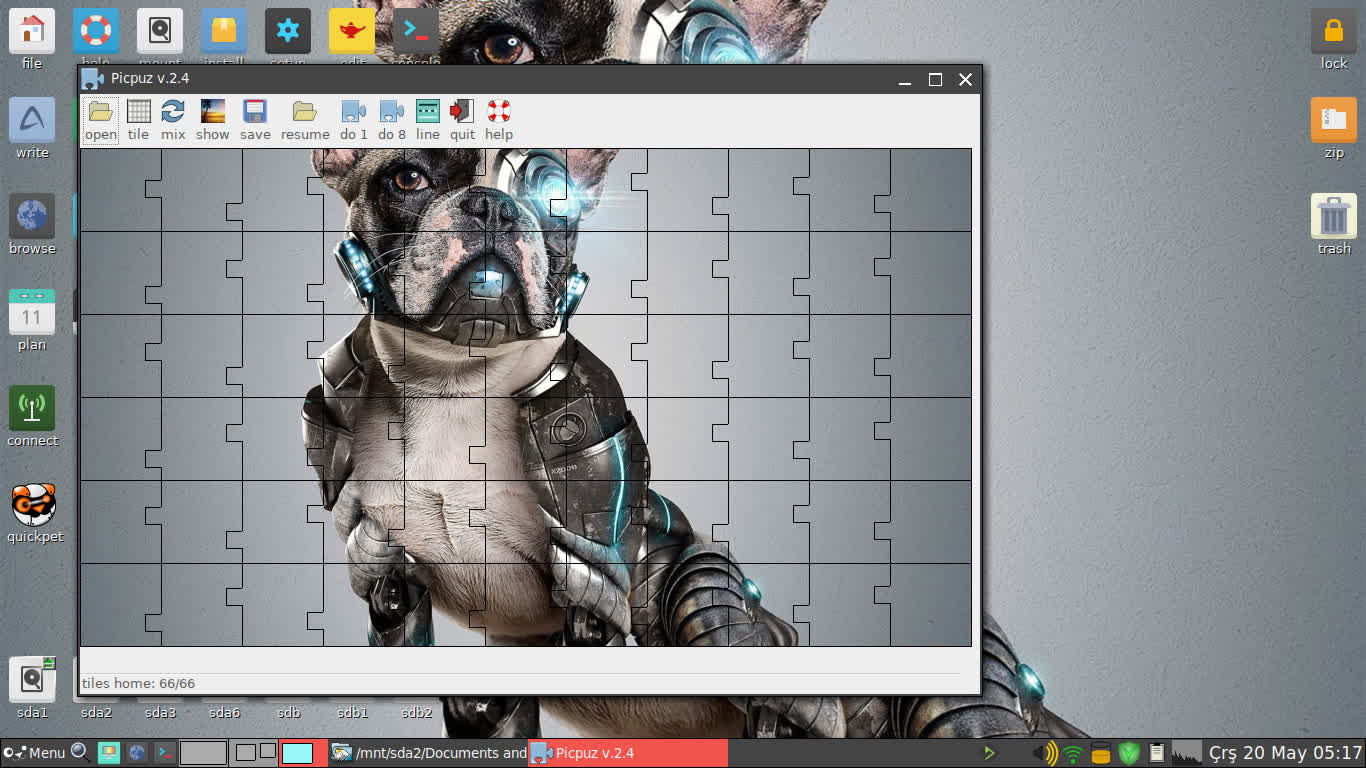Open the trash on the desktop
This screenshot has width=1366, height=768.
pos(1333,215)
